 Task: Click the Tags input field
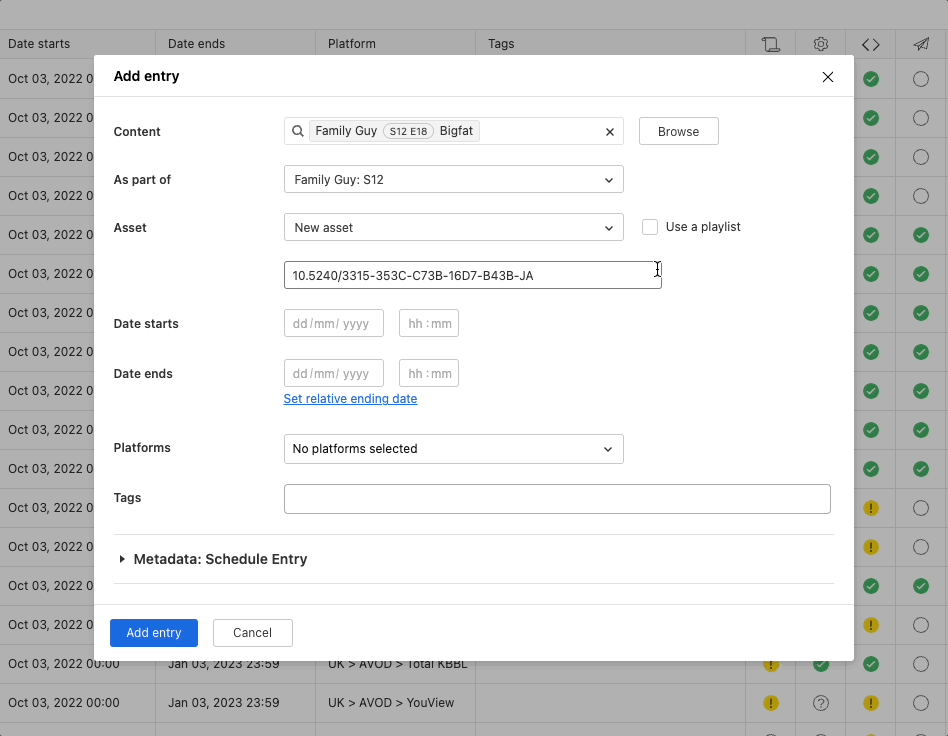click(x=557, y=499)
